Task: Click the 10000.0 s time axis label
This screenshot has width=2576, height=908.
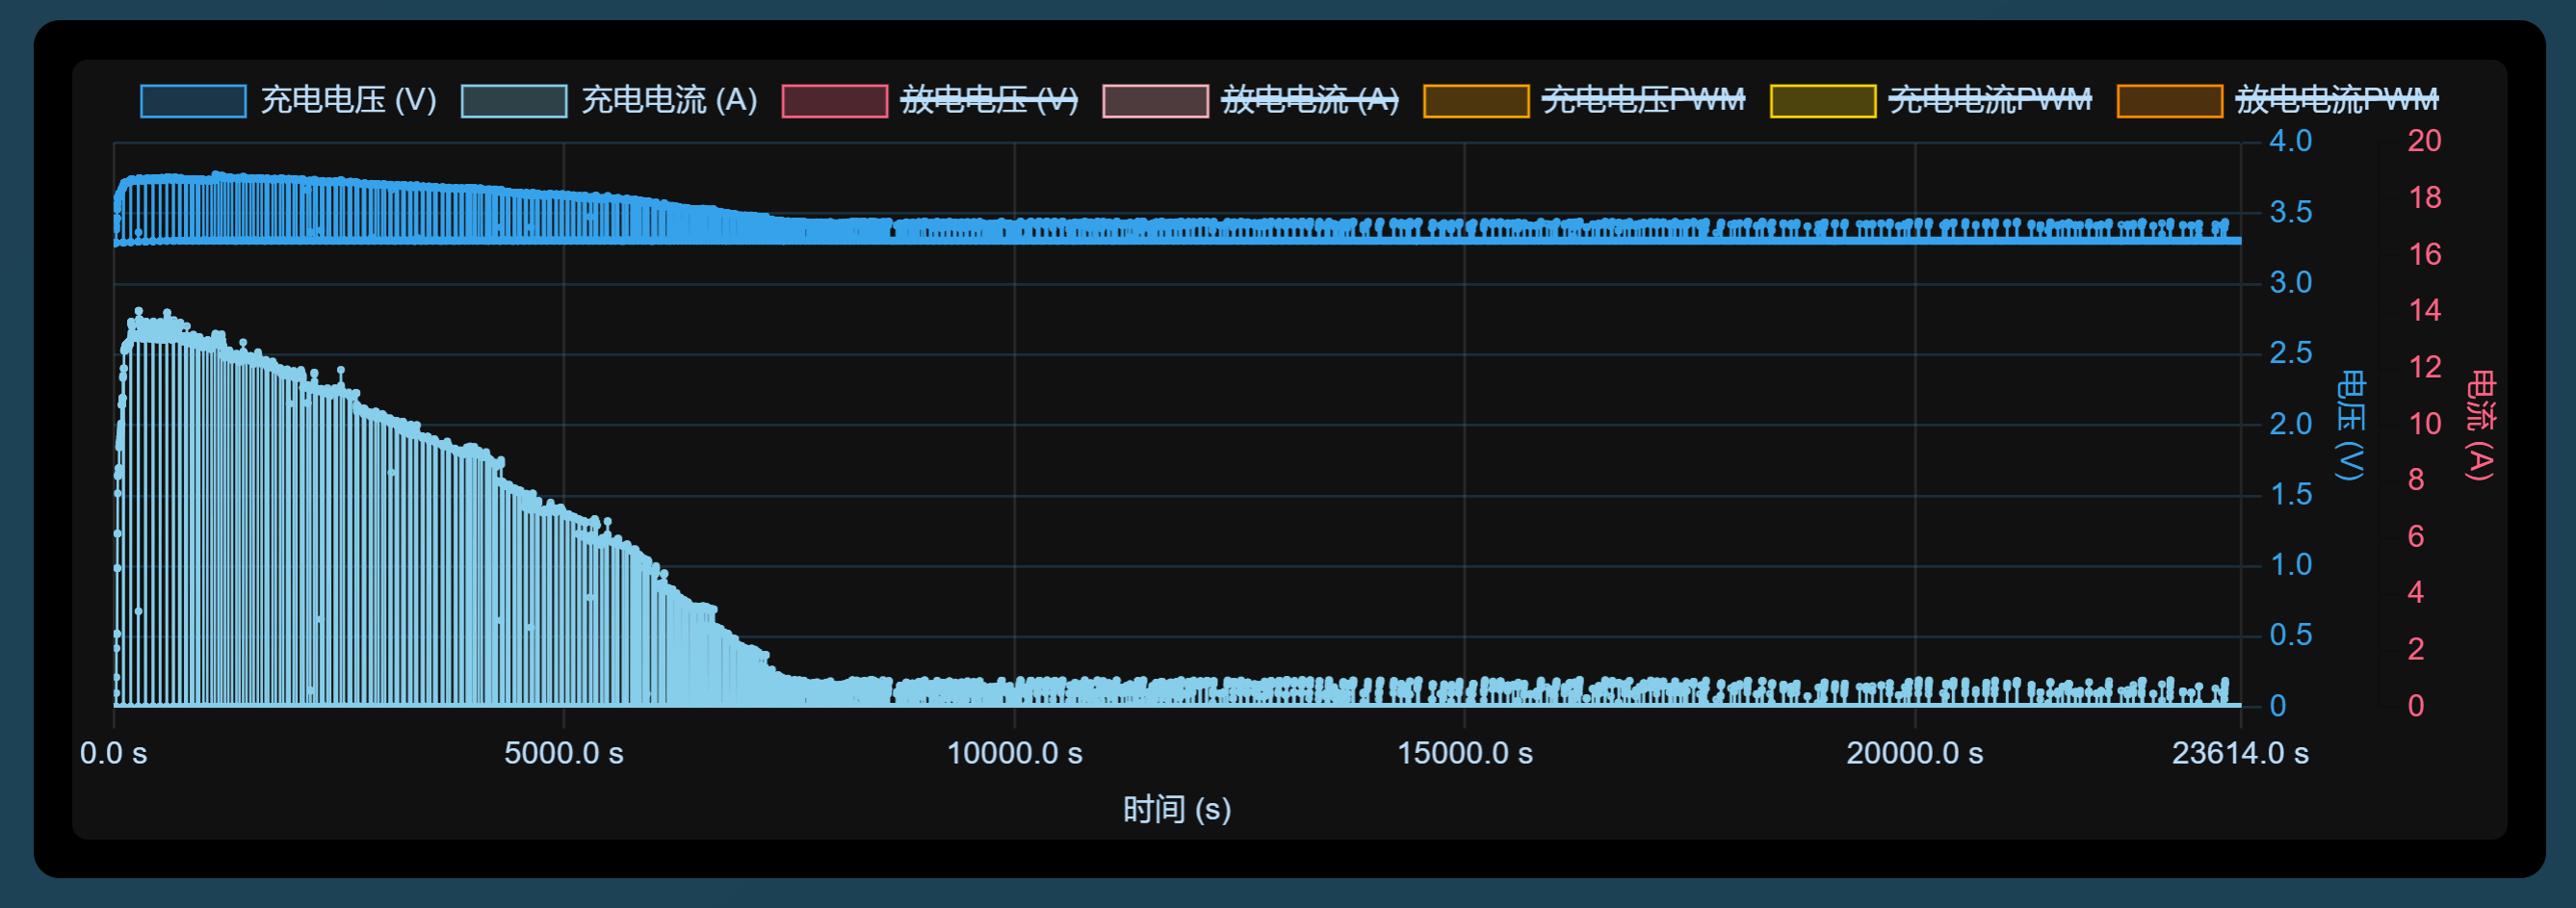Action: click(1015, 753)
